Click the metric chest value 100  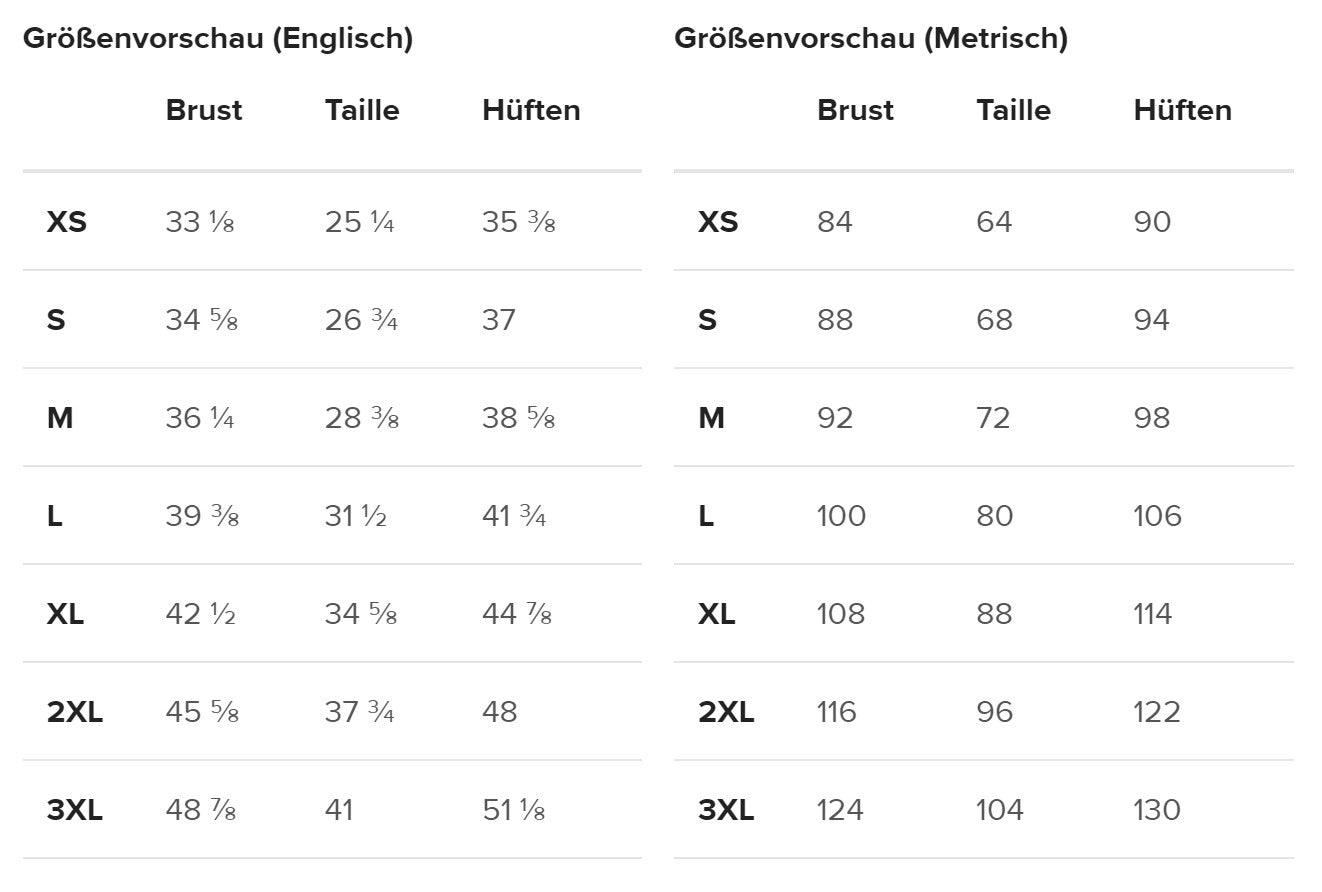[x=841, y=516]
